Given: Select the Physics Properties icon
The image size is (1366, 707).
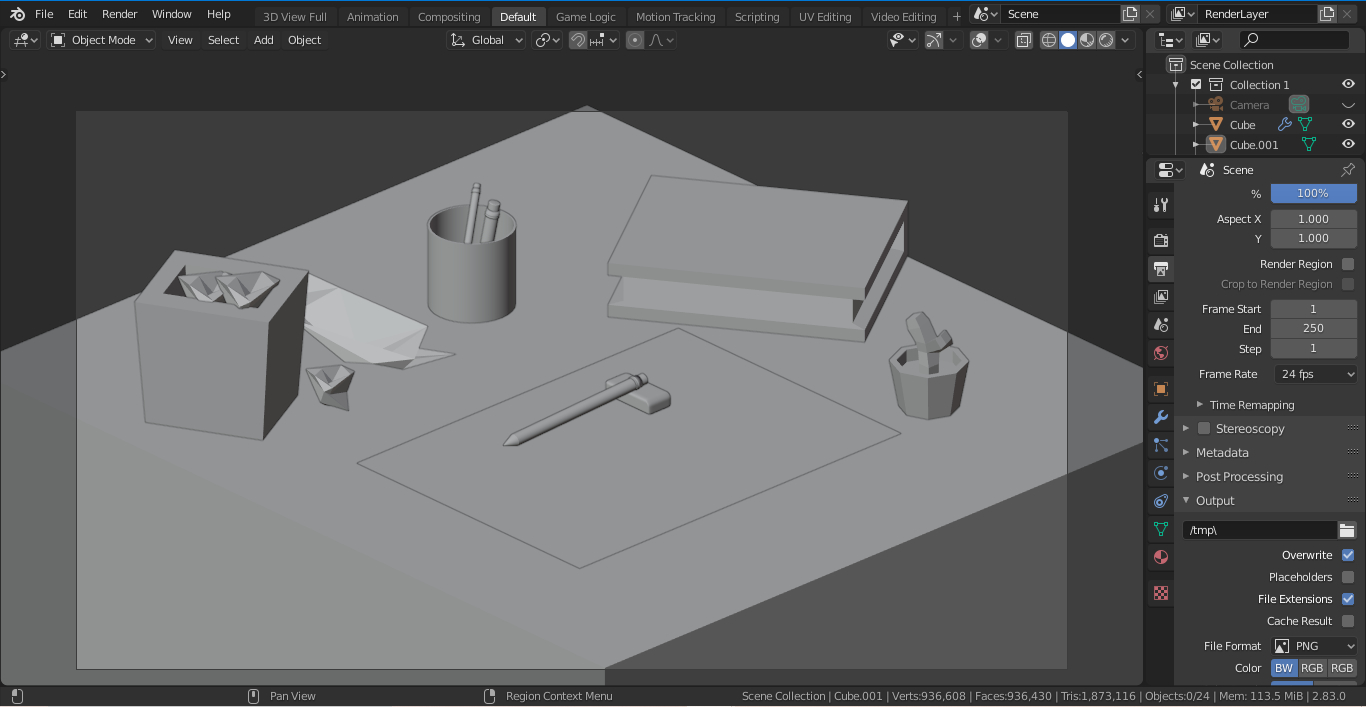Looking at the screenshot, I should [x=1160, y=473].
